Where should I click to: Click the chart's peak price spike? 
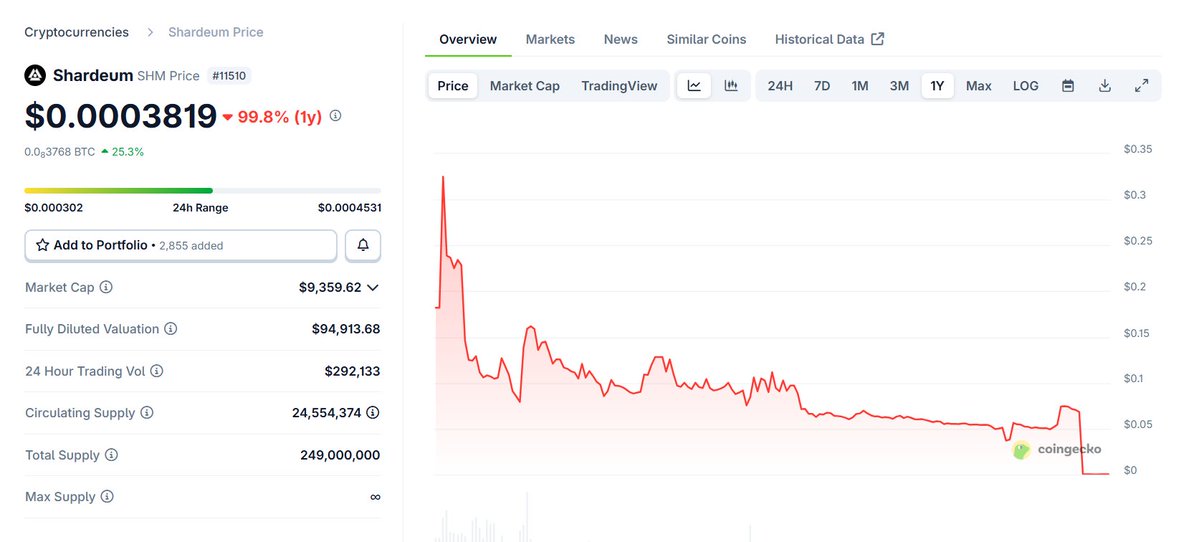coord(443,178)
